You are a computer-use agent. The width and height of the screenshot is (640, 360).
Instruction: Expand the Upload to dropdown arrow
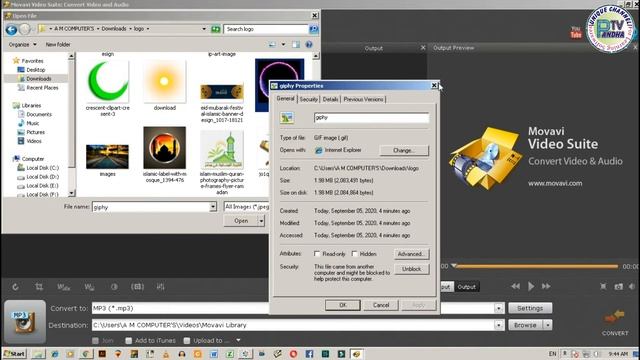click(238, 340)
